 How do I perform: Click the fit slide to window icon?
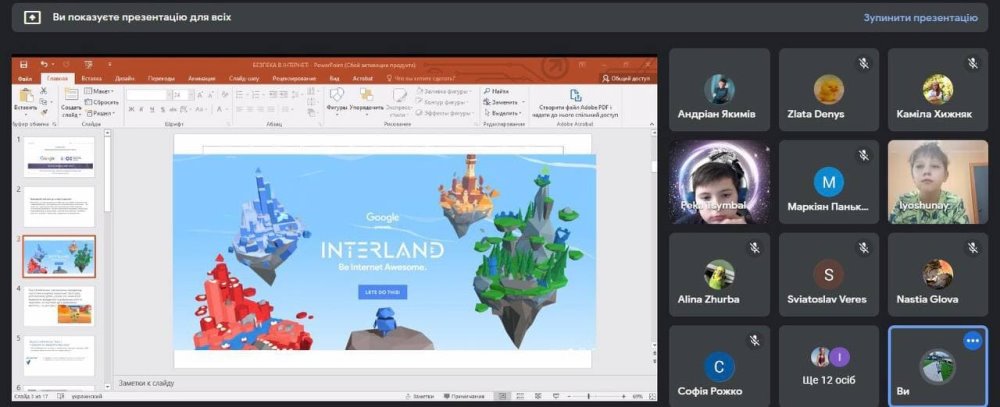point(652,396)
